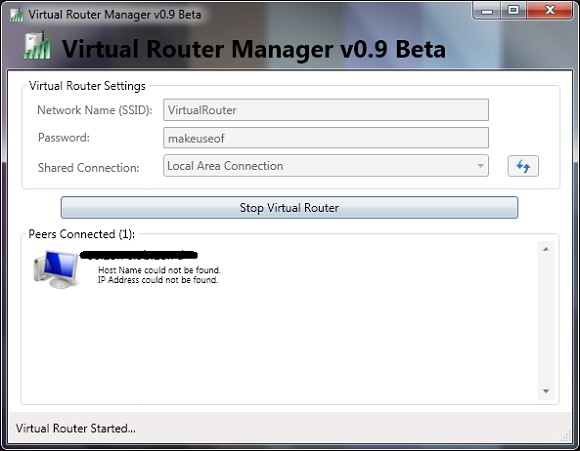Click the peers list scroll down arrow

click(546, 391)
